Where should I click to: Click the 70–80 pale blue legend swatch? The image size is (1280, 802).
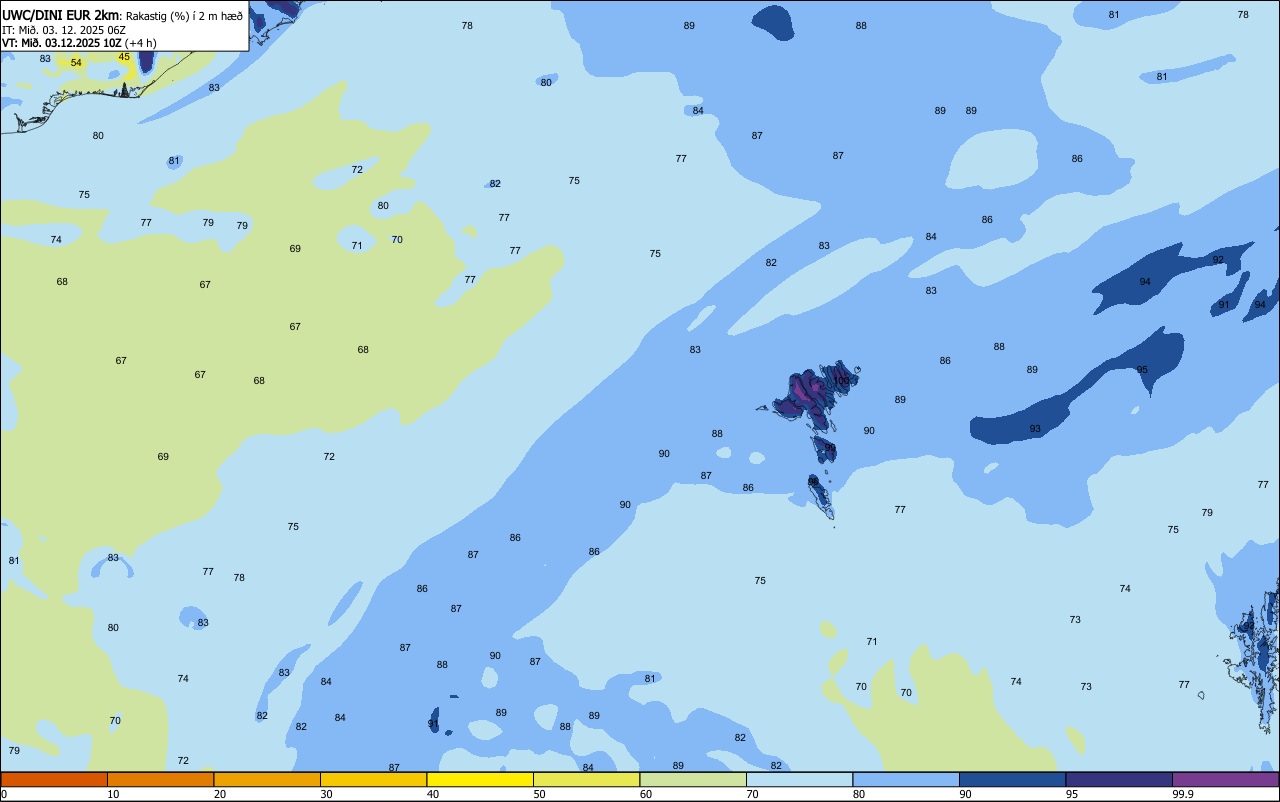pyautogui.click(x=799, y=779)
